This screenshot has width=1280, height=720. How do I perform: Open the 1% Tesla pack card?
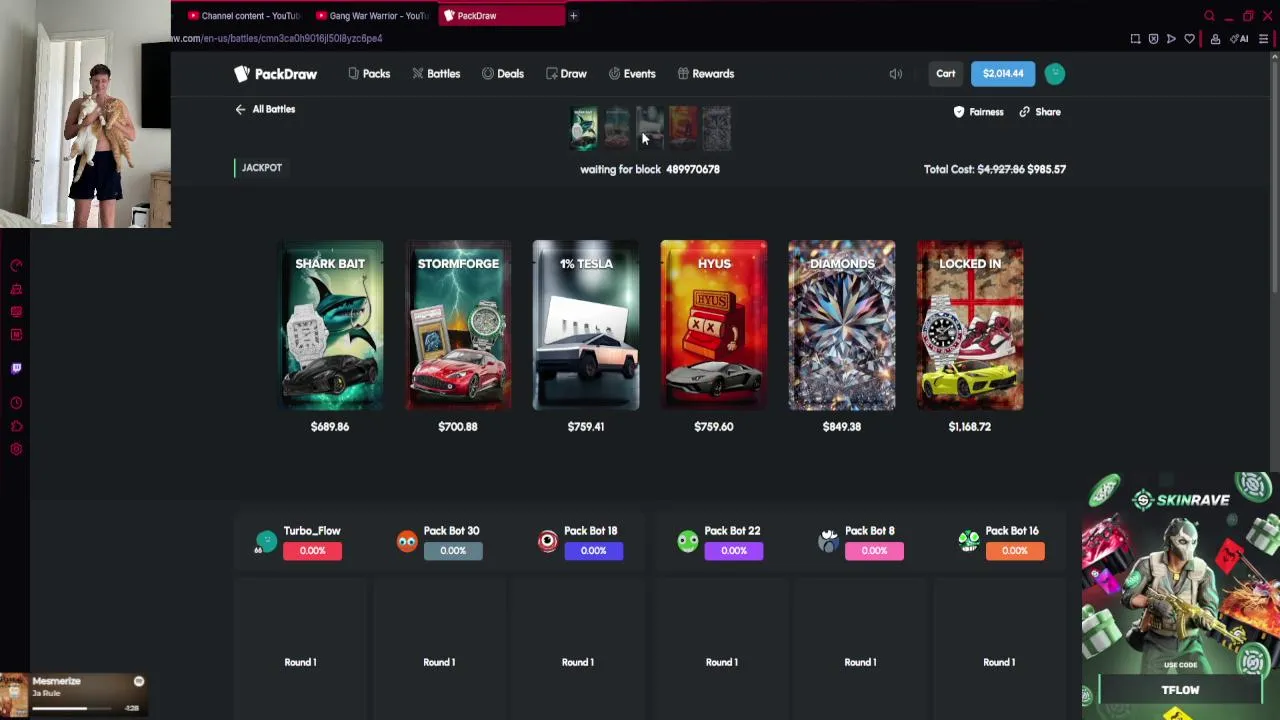[x=586, y=325]
